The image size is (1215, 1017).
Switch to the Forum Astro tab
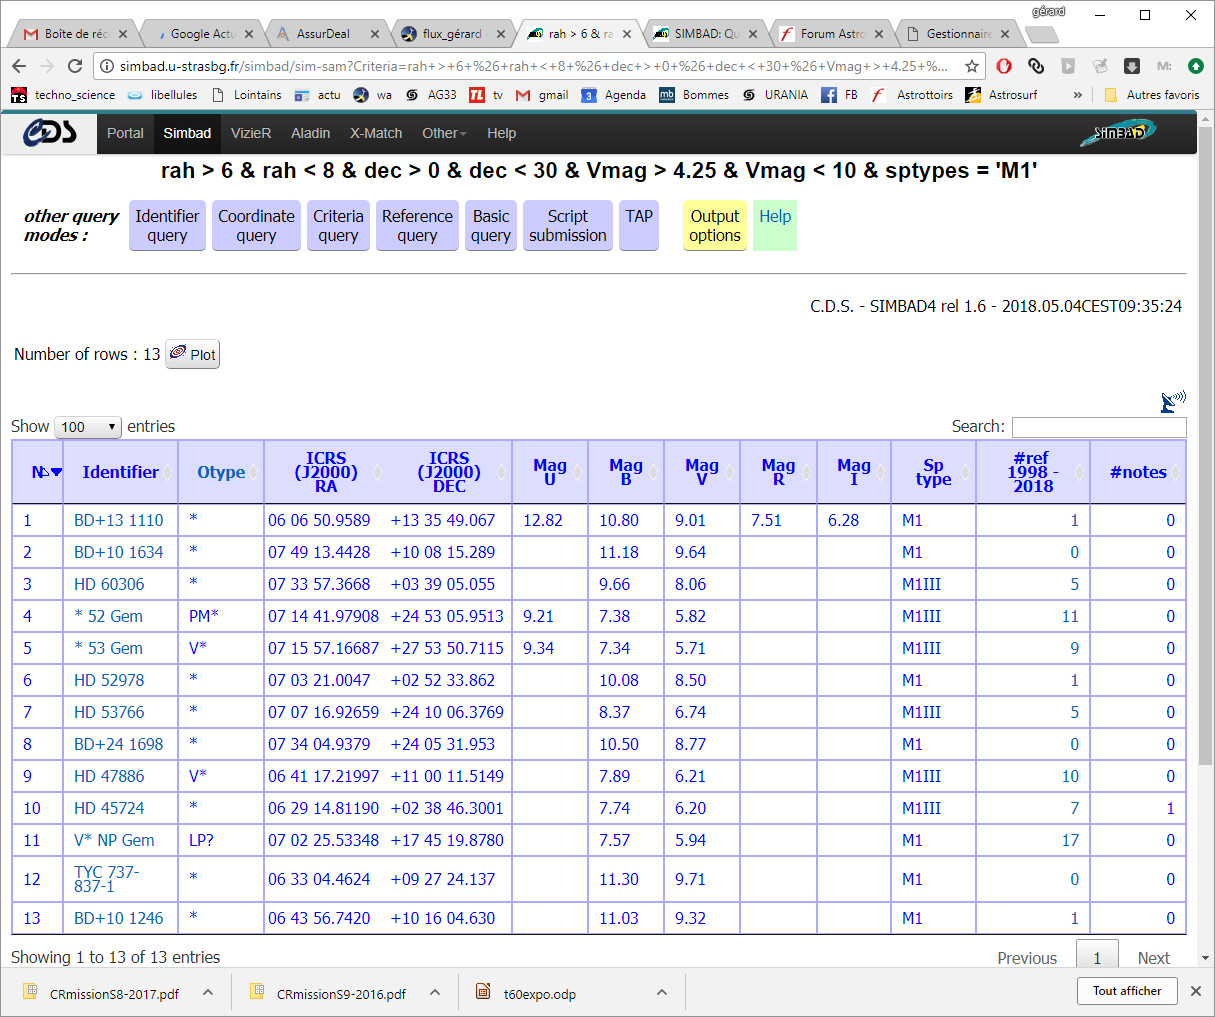(x=831, y=33)
